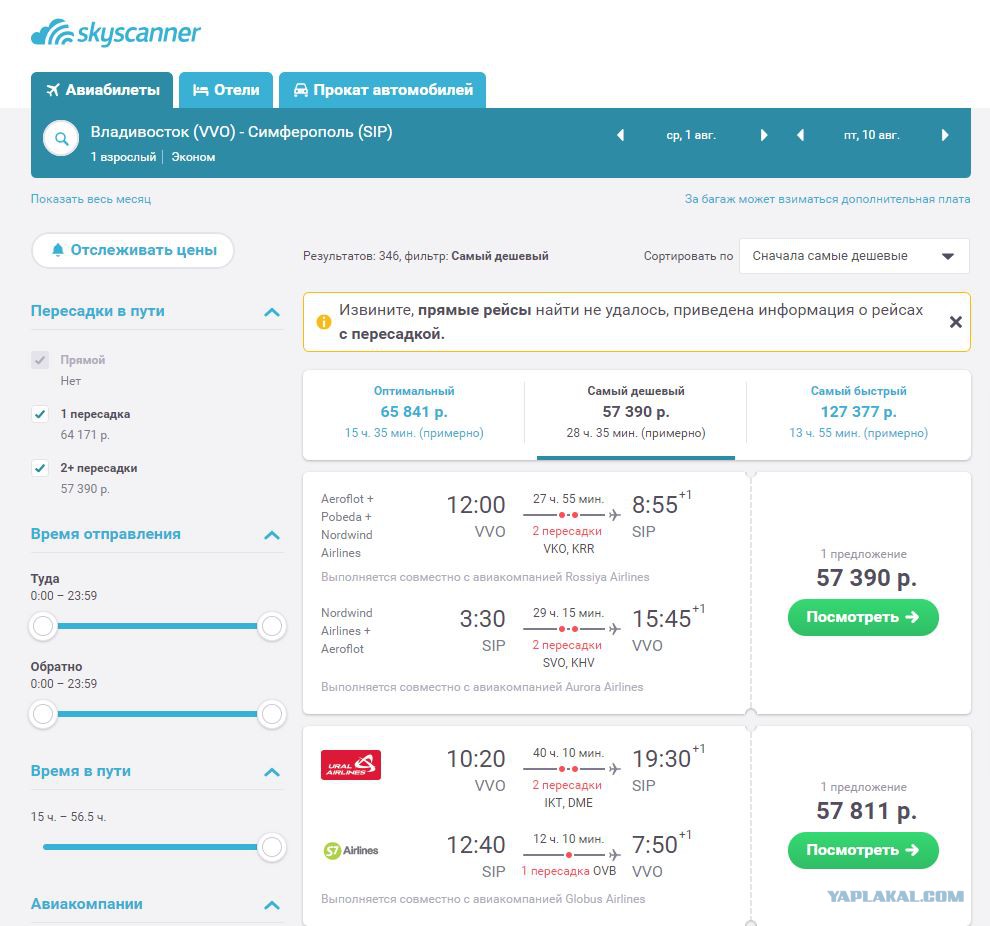Image resolution: width=990 pixels, height=926 pixels.
Task: Switch to the Отели tab
Action: tap(225, 90)
